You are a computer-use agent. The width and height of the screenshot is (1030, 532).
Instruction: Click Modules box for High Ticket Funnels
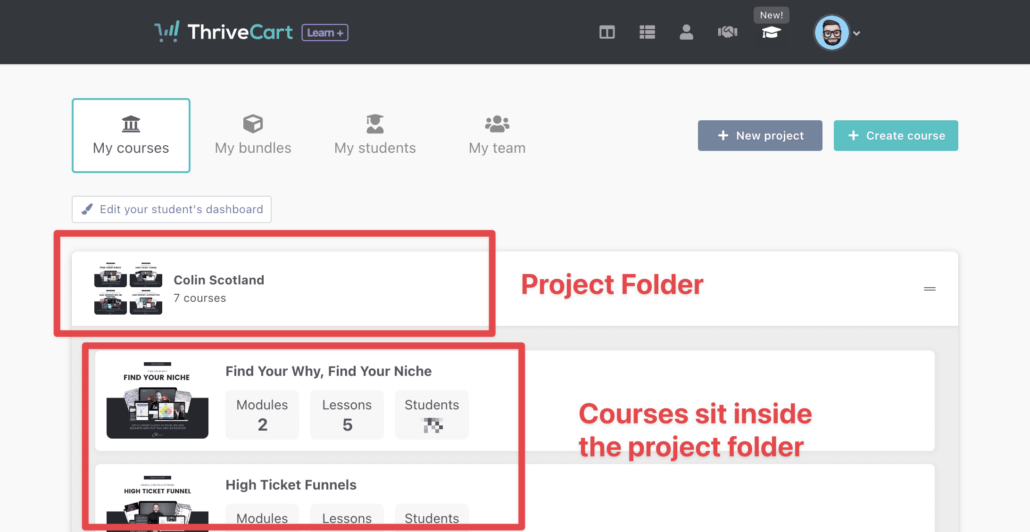[262, 518]
